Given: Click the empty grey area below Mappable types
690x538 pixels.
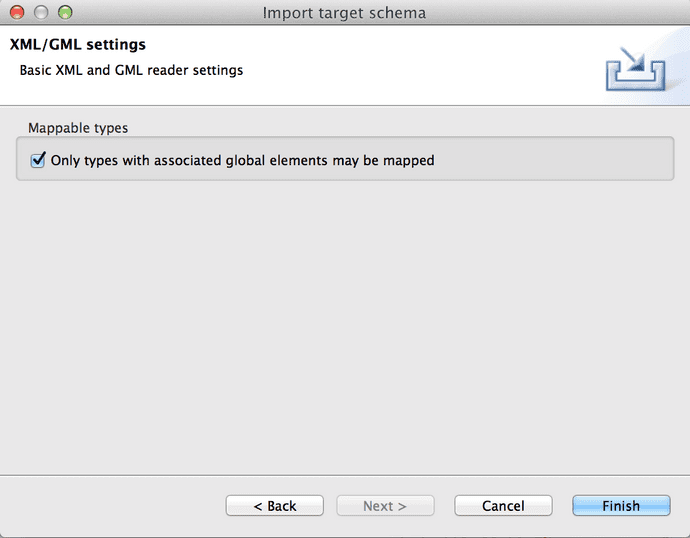Looking at the screenshot, I should coord(345,320).
